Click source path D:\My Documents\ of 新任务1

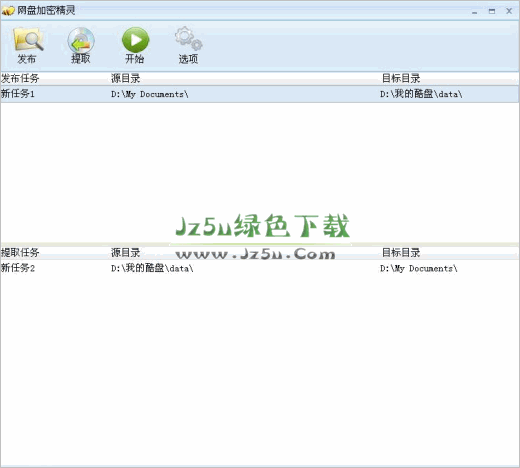(x=150, y=94)
